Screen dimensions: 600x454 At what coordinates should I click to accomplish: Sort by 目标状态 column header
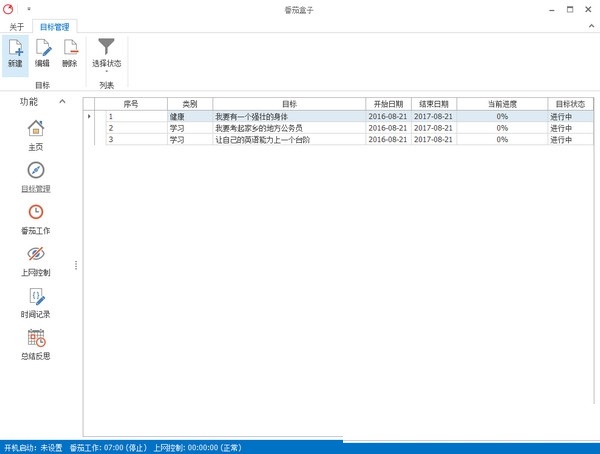click(x=570, y=103)
